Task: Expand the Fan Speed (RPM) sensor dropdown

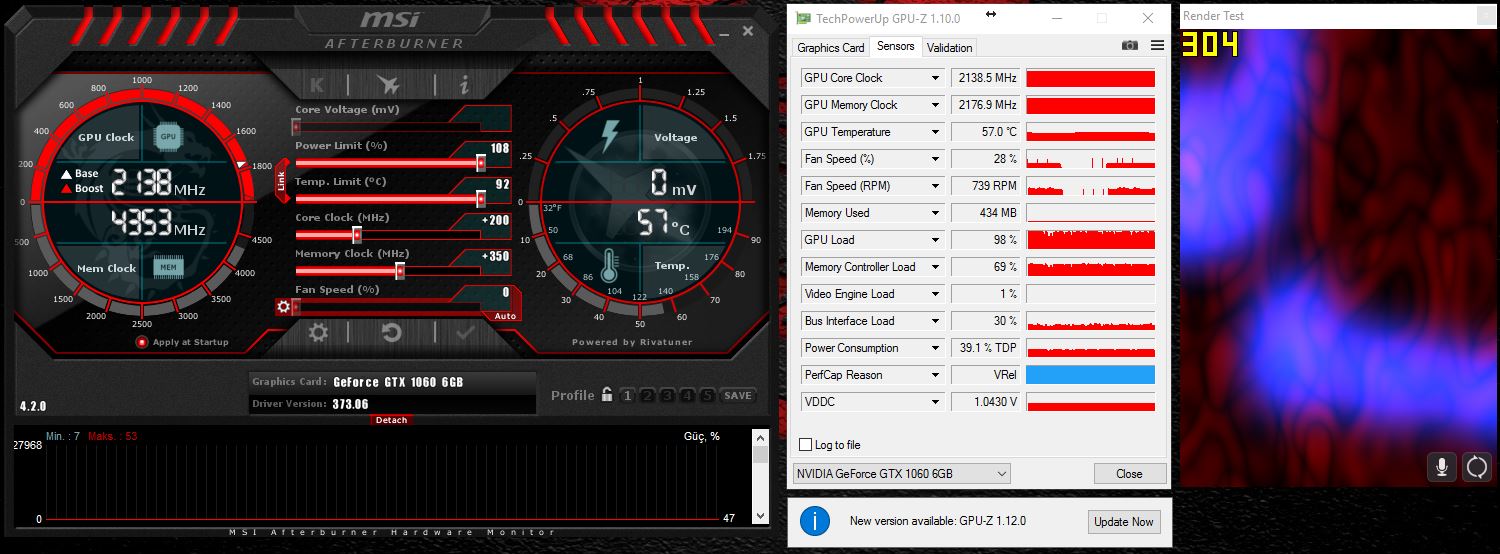Action: click(936, 186)
